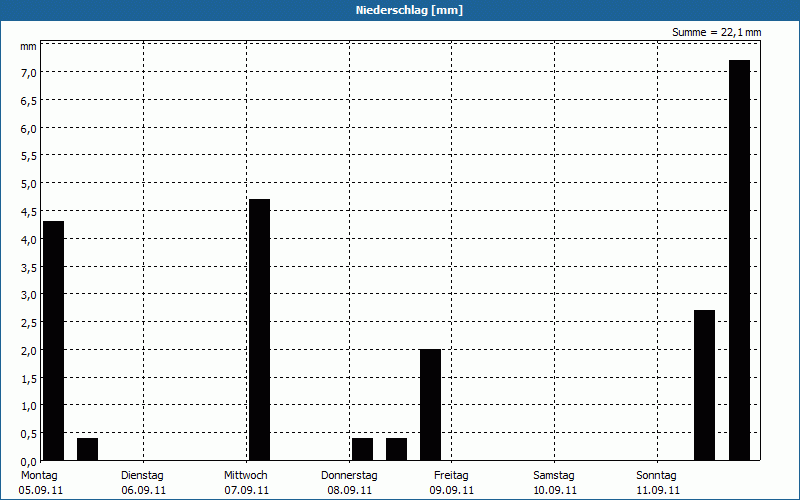Click the 2,0 mm bar before Freitag
This screenshot has width=800, height=500.
431,405
